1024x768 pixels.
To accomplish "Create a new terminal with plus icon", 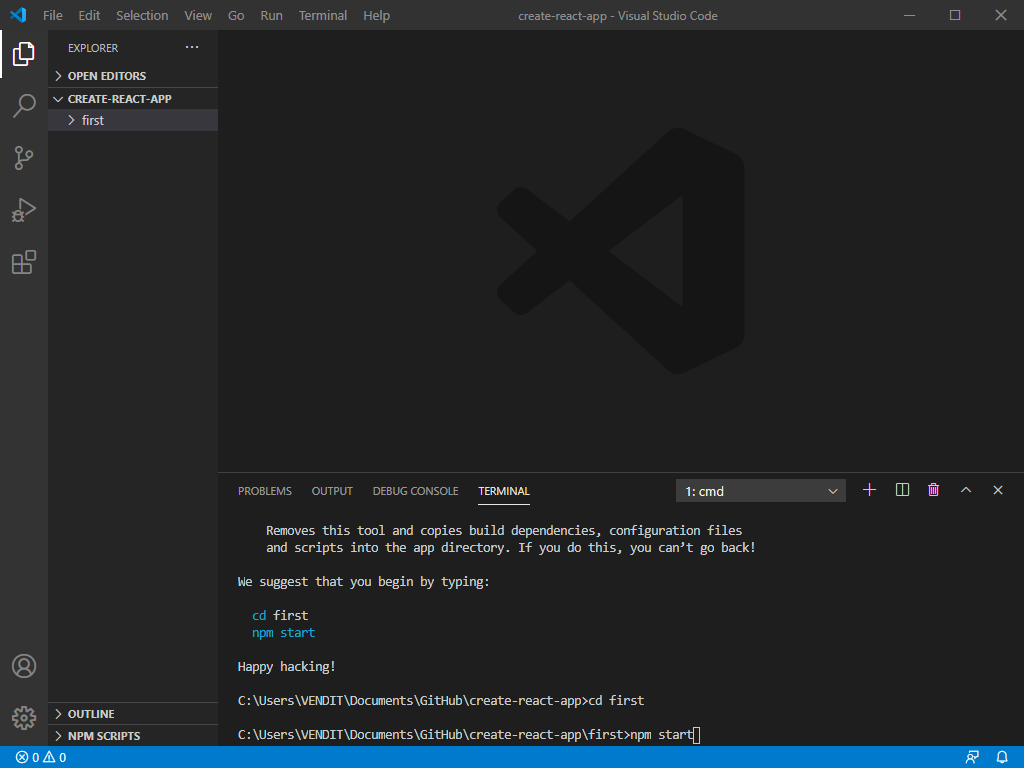I will click(x=869, y=490).
